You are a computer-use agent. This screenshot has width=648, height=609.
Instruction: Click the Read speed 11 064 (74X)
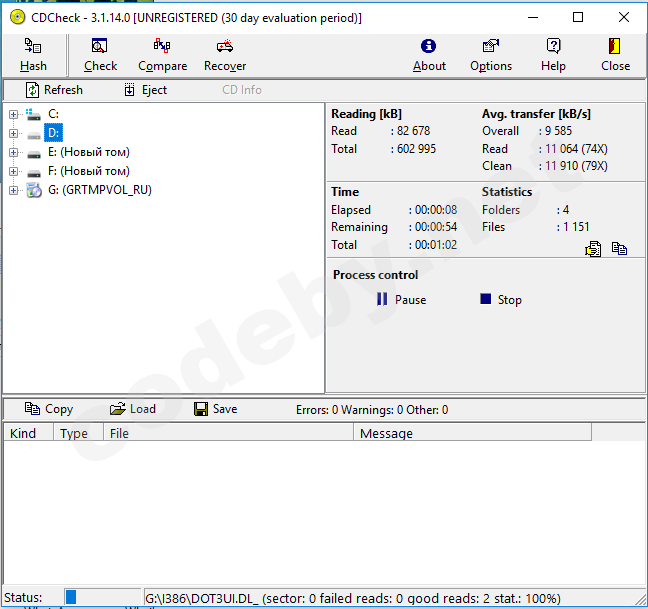(576, 149)
